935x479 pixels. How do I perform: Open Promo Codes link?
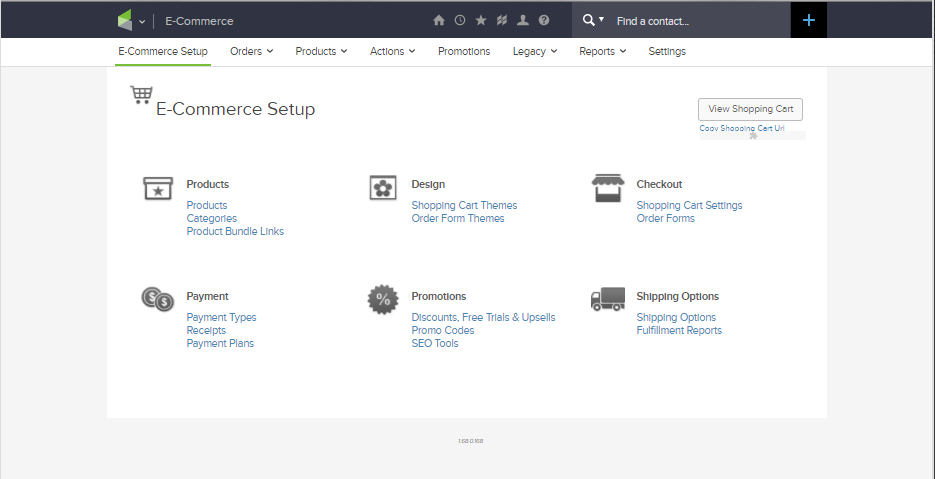click(443, 330)
